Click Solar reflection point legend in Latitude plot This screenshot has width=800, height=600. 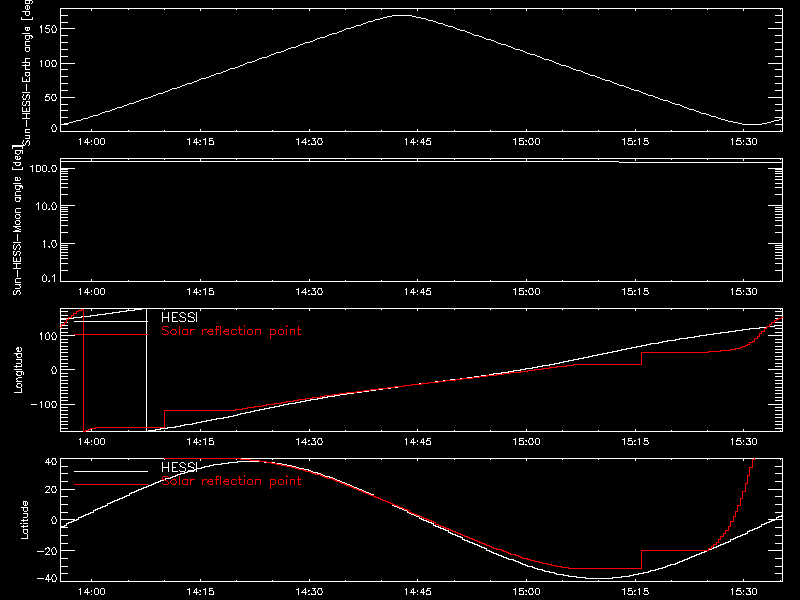(x=231, y=481)
